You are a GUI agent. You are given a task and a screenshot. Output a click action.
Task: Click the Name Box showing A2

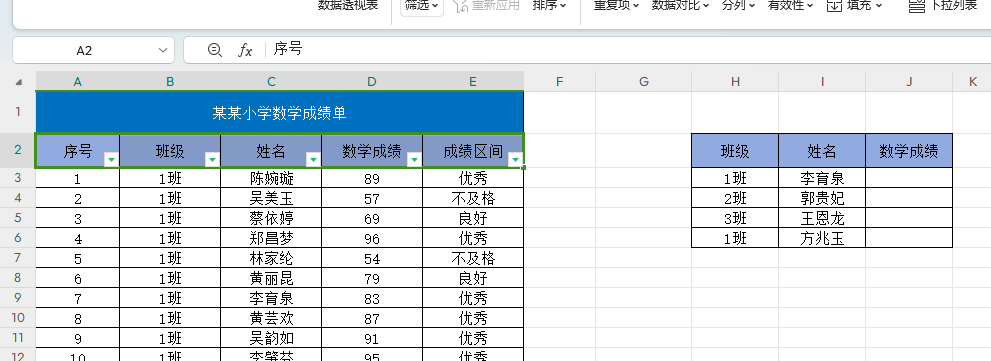point(84,50)
